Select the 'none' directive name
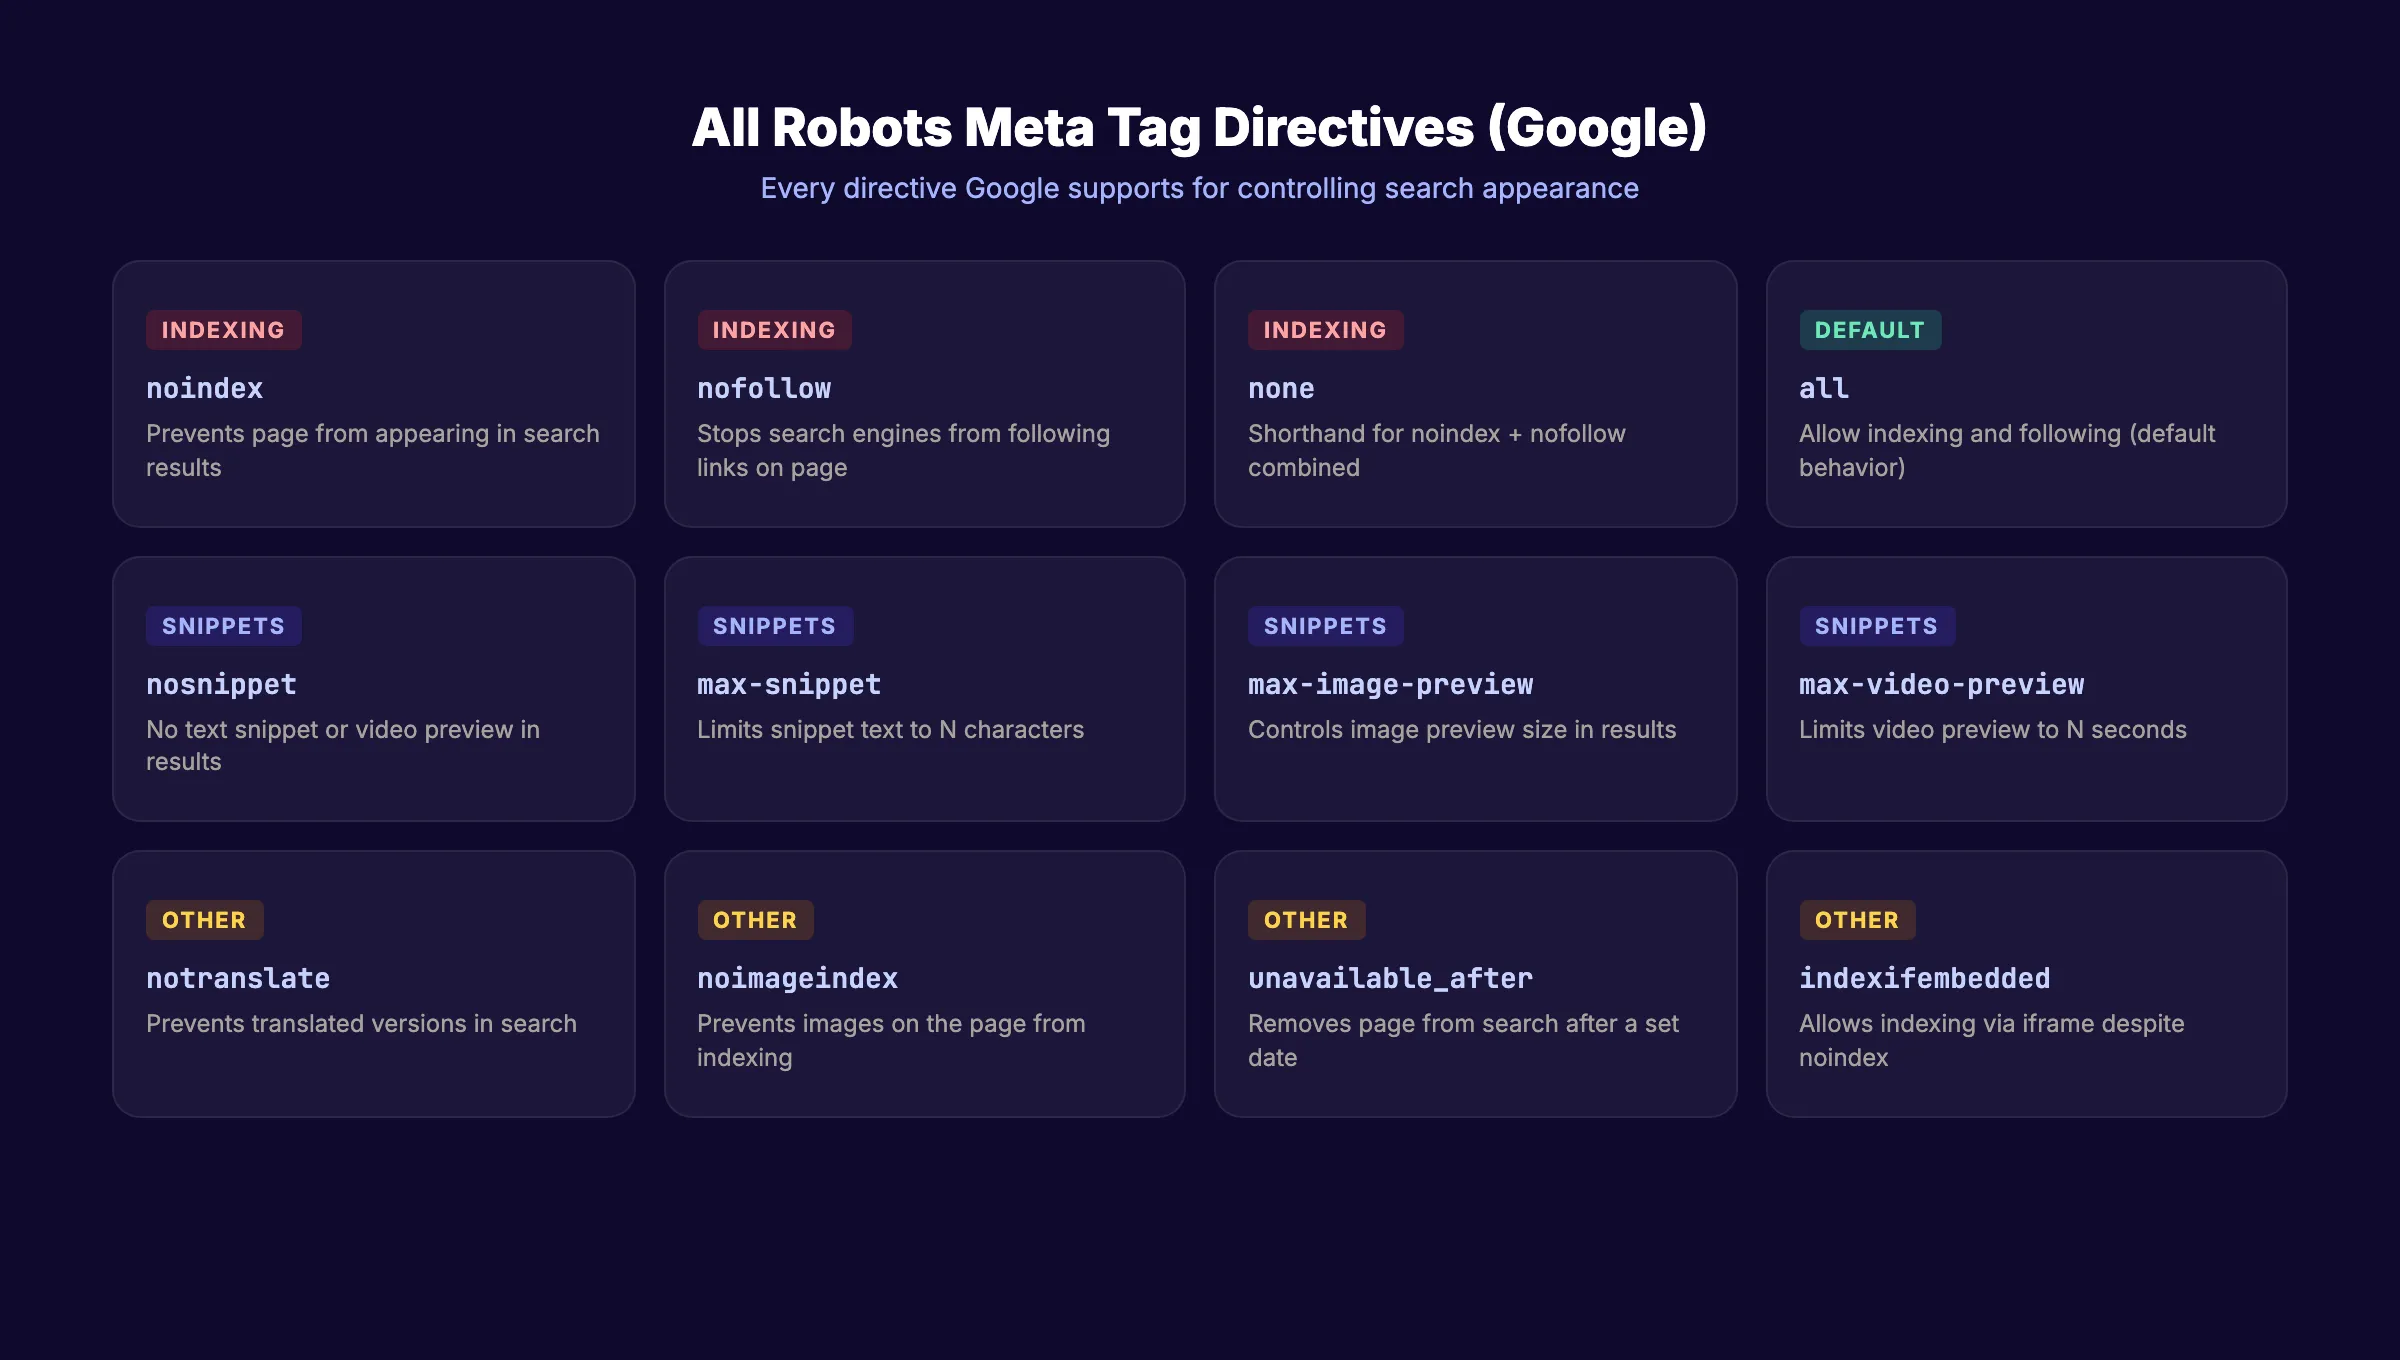This screenshot has height=1360, width=2400. pos(1281,388)
